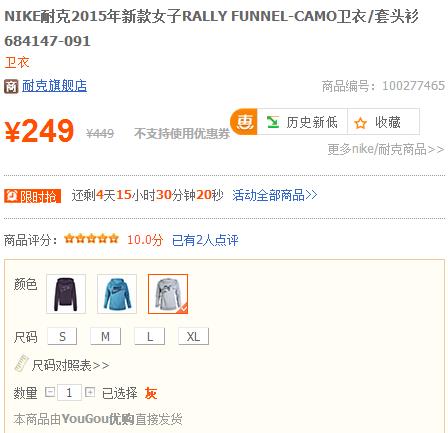448x433 pixels.
Task: Open 活动全部商品>> link
Action: tap(275, 195)
